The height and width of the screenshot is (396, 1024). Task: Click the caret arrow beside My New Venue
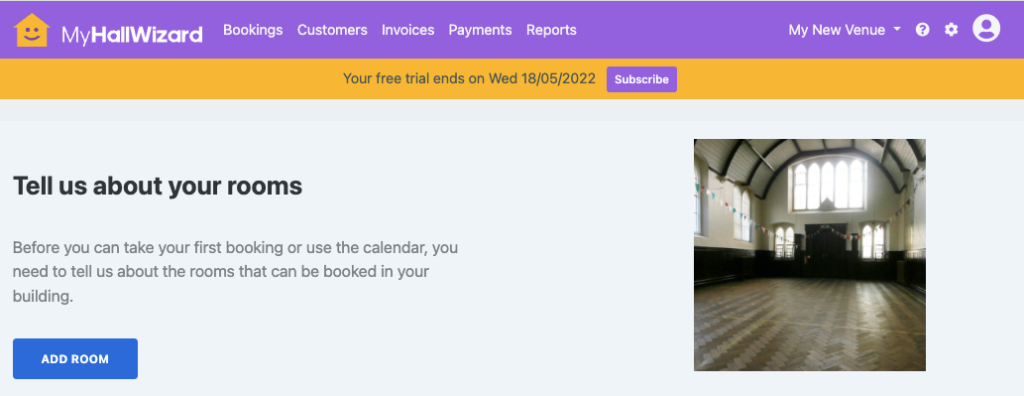pyautogui.click(x=897, y=29)
